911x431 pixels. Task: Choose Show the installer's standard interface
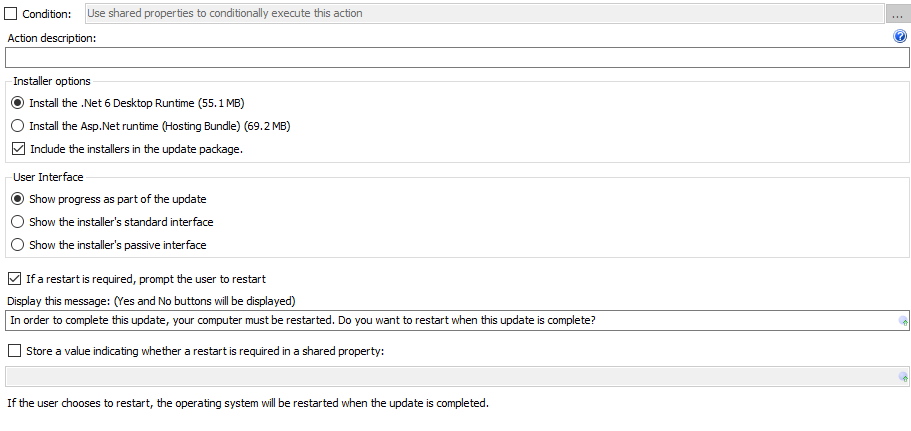tap(18, 222)
